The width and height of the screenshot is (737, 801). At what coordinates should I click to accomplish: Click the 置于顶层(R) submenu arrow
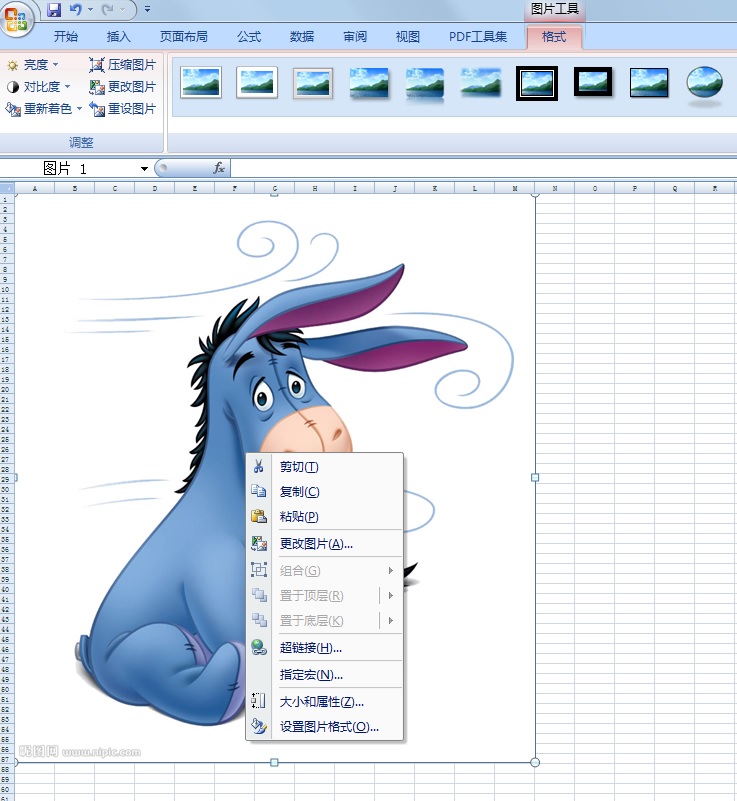click(x=391, y=595)
